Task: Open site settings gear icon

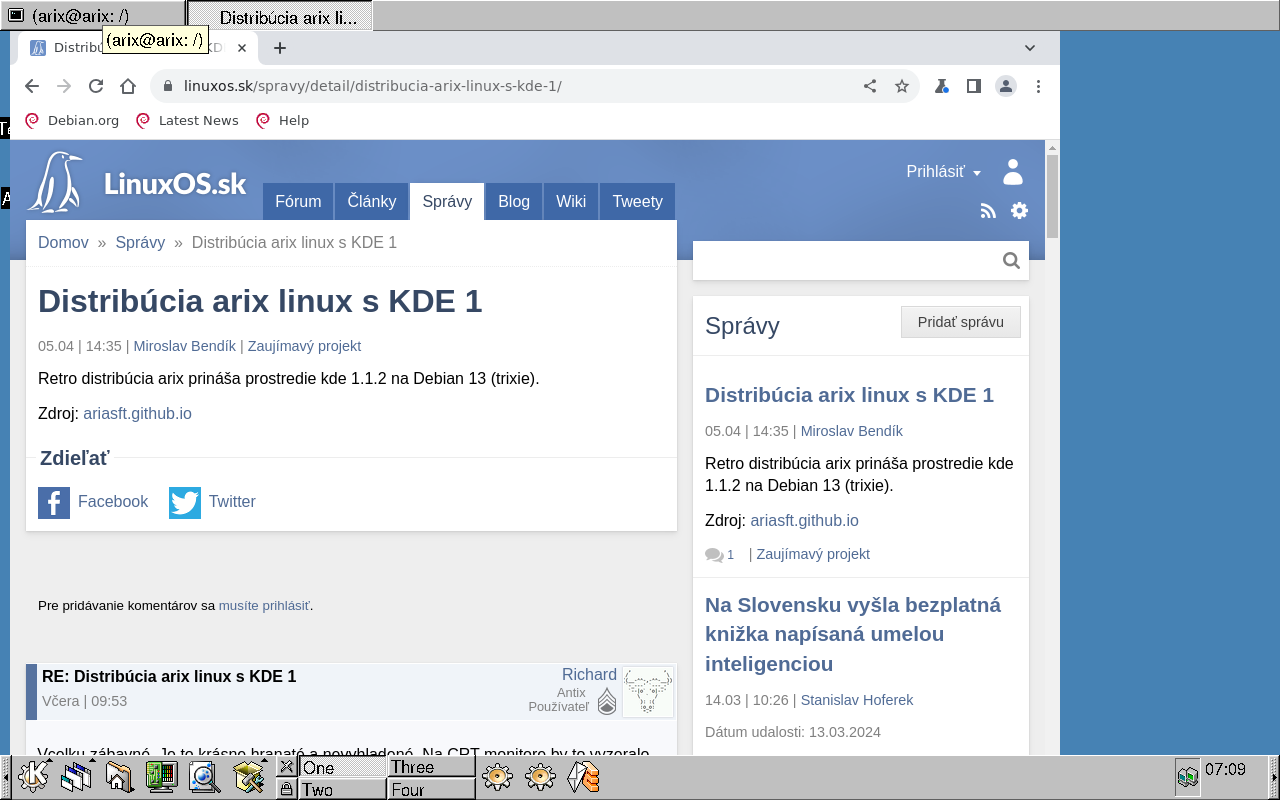Action: pos(1019,211)
